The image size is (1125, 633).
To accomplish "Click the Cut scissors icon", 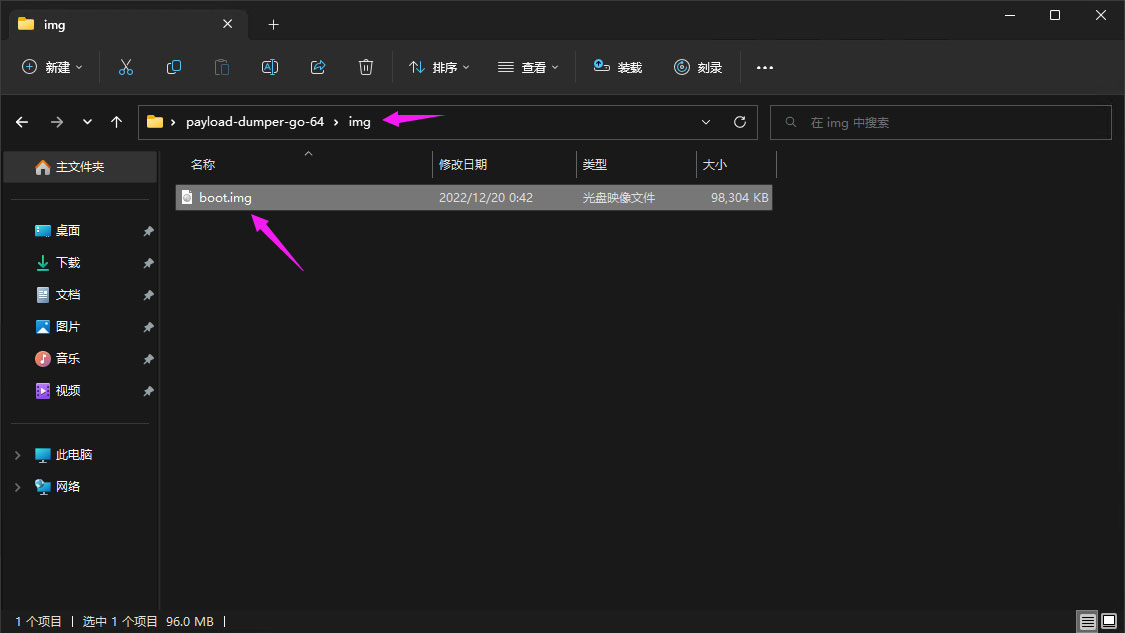I will [x=126, y=67].
